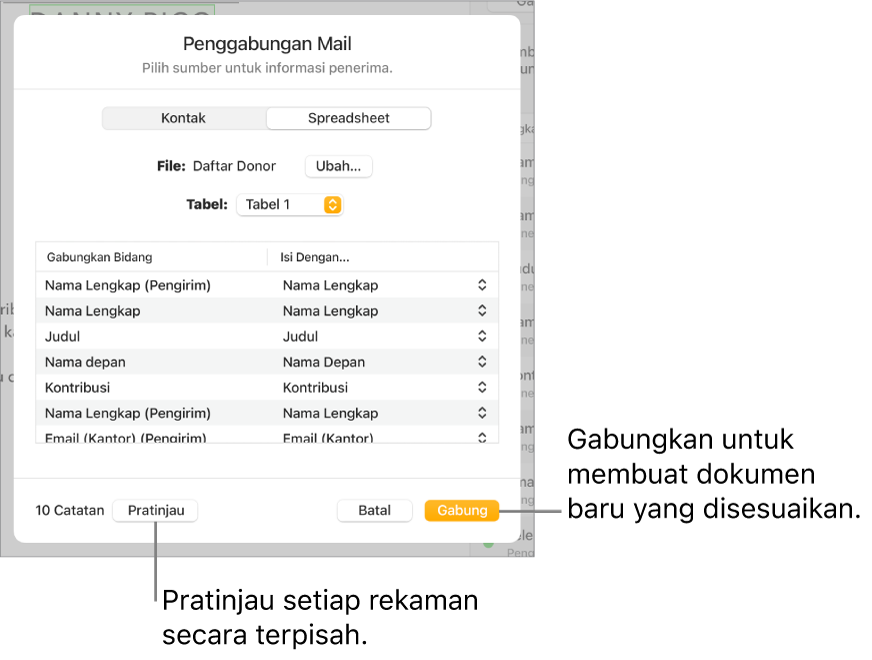Image resolution: width=872 pixels, height=660 pixels.
Task: Open dropdown for Nama depan row
Action: pyautogui.click(x=482, y=362)
